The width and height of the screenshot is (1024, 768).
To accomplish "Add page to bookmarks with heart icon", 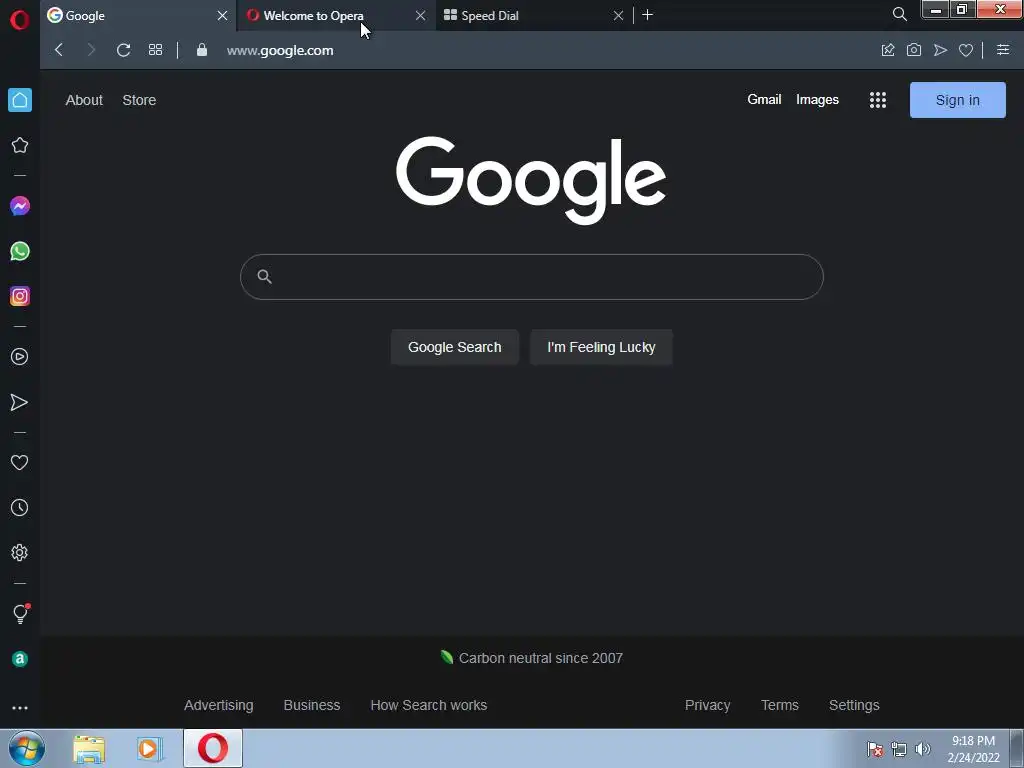I will [x=966, y=50].
